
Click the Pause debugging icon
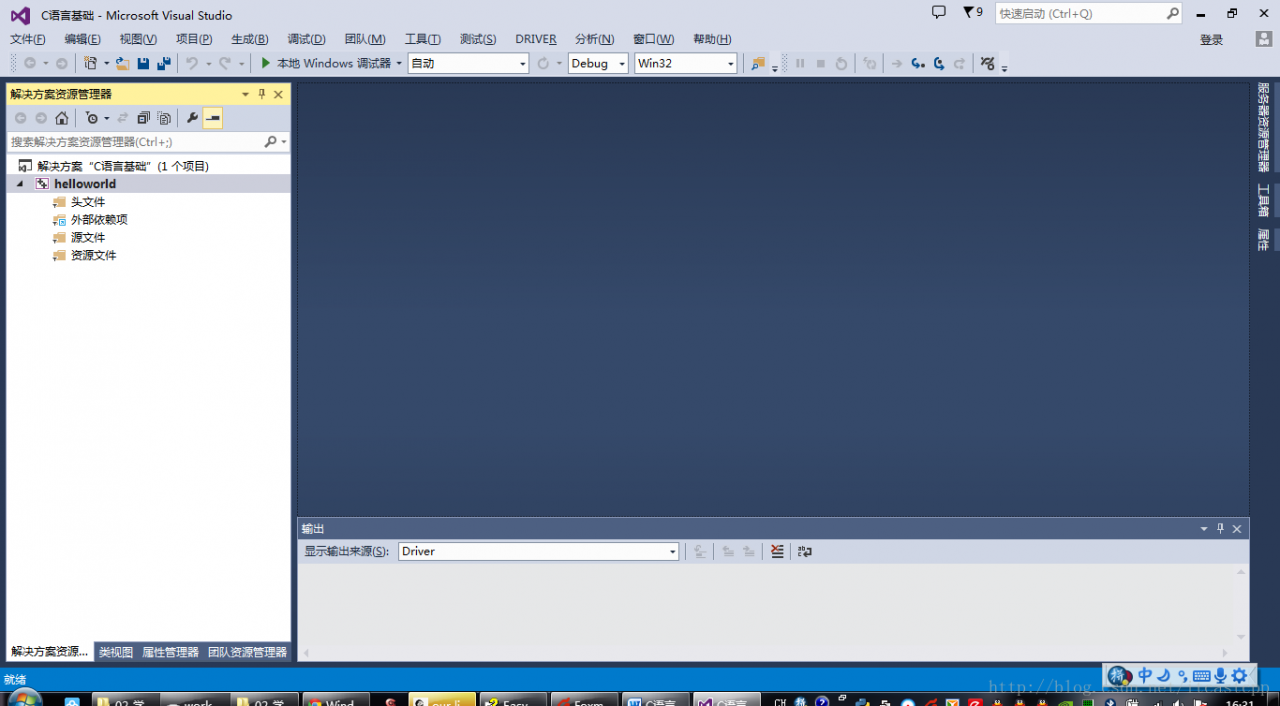pos(800,63)
